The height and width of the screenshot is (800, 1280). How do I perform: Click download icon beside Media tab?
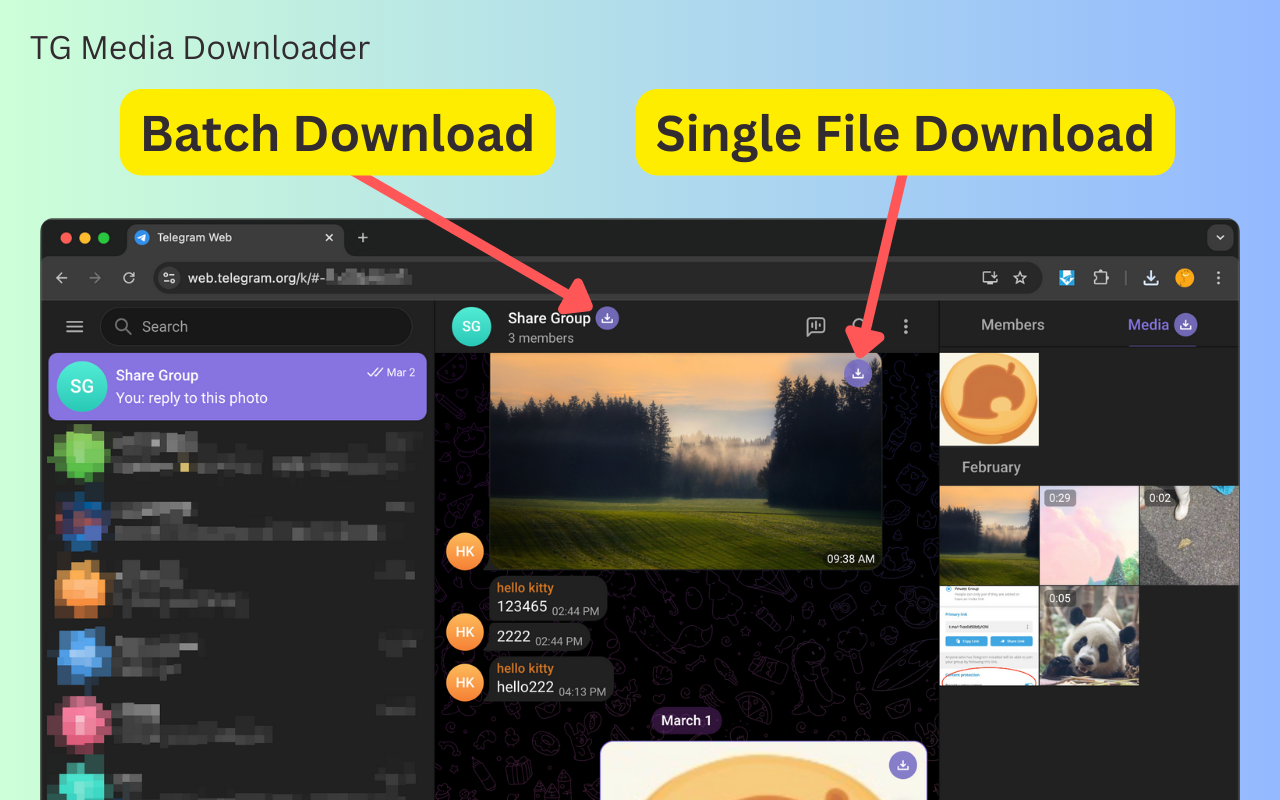1185,324
